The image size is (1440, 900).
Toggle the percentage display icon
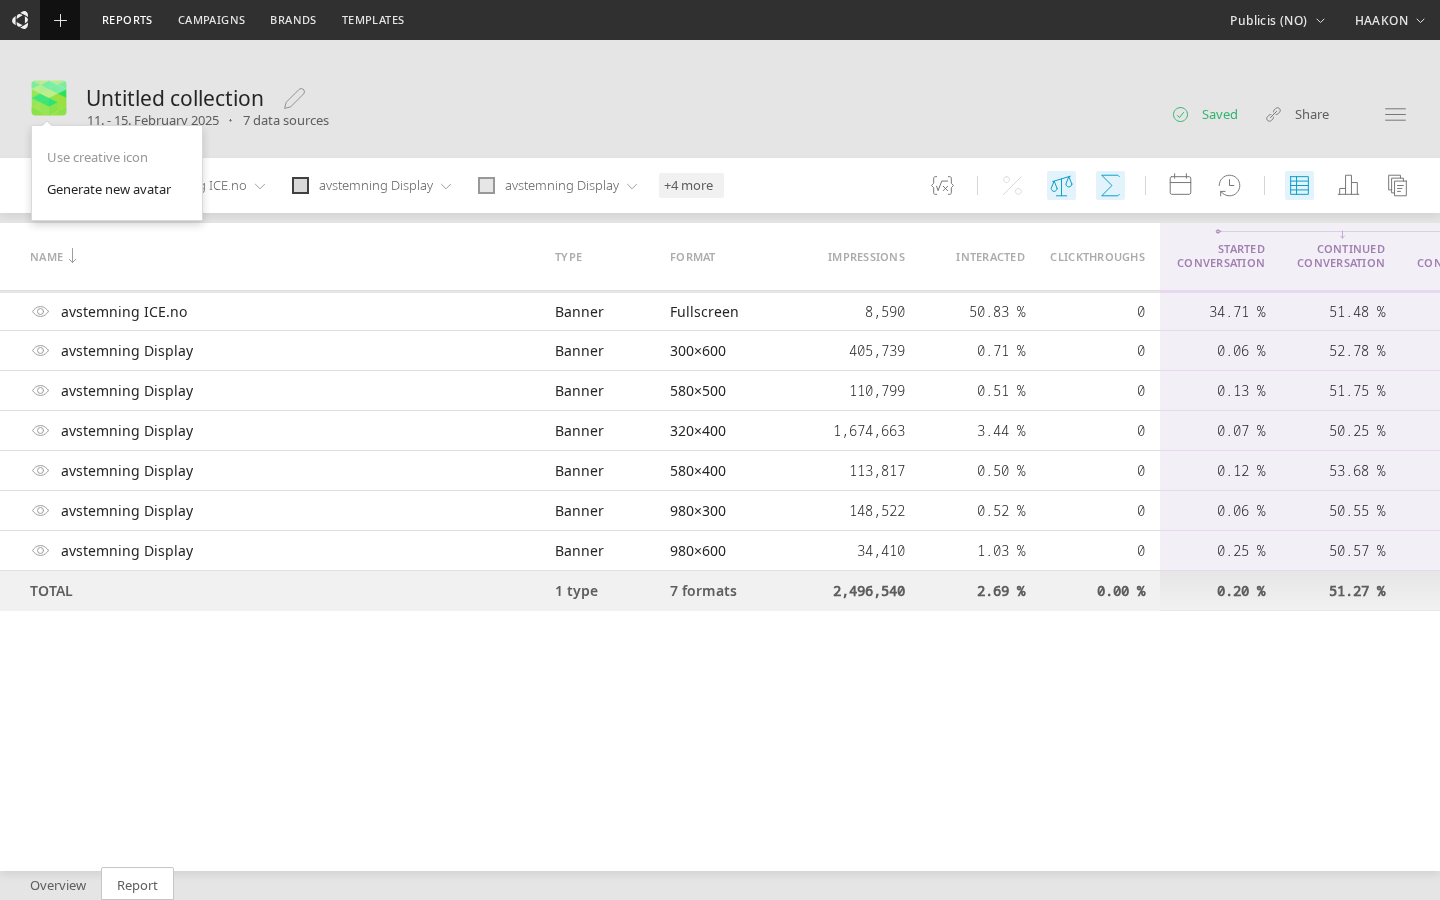click(x=1012, y=186)
